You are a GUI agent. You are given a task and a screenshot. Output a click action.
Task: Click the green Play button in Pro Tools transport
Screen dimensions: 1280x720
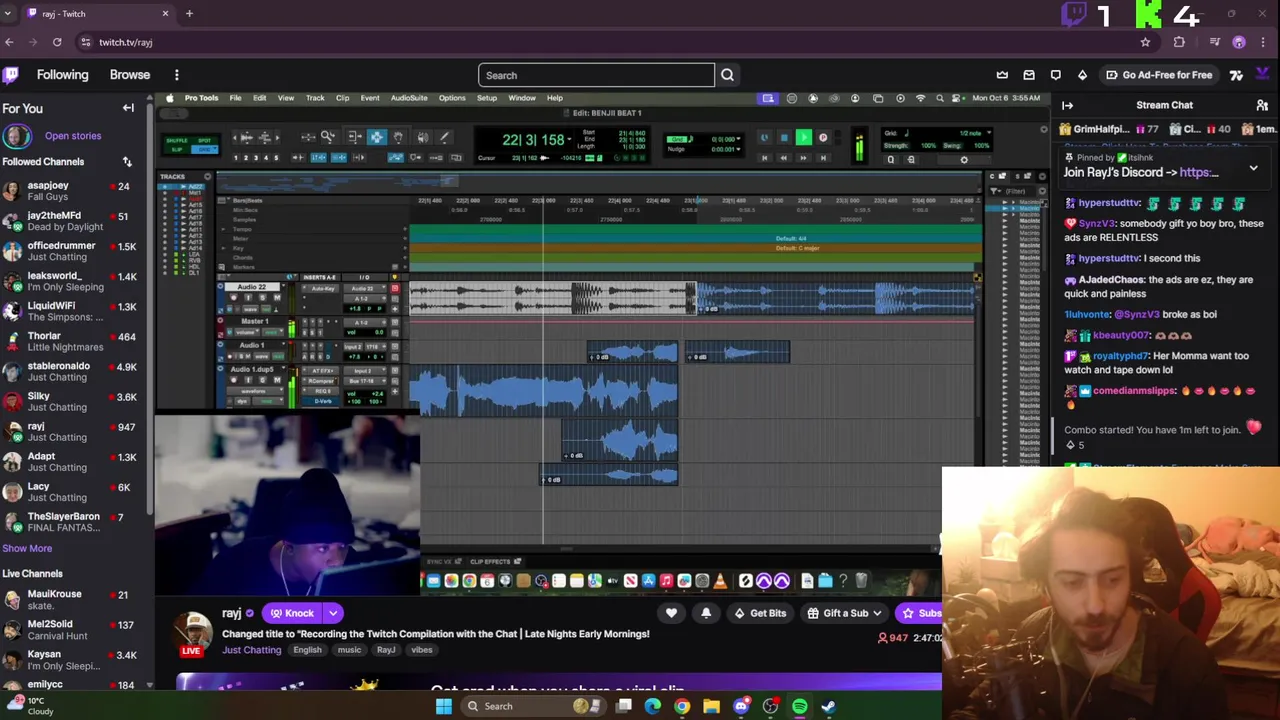point(803,138)
